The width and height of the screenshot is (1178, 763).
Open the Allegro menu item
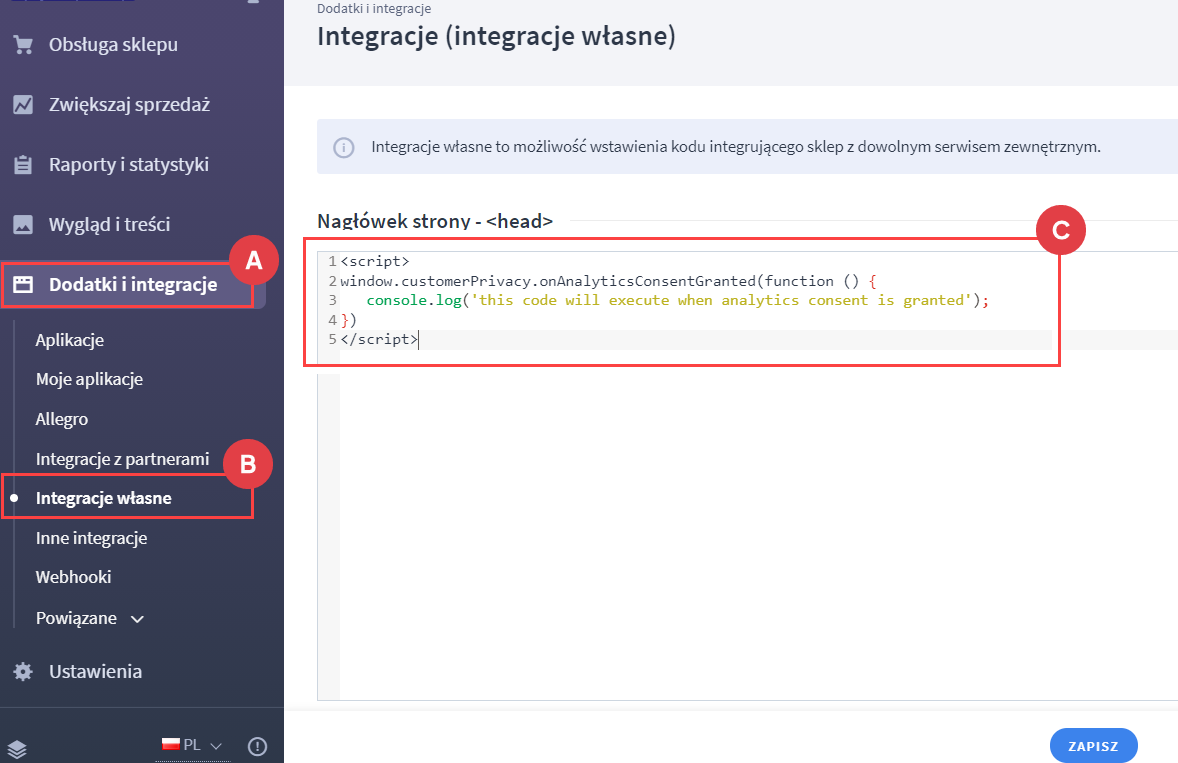point(61,419)
